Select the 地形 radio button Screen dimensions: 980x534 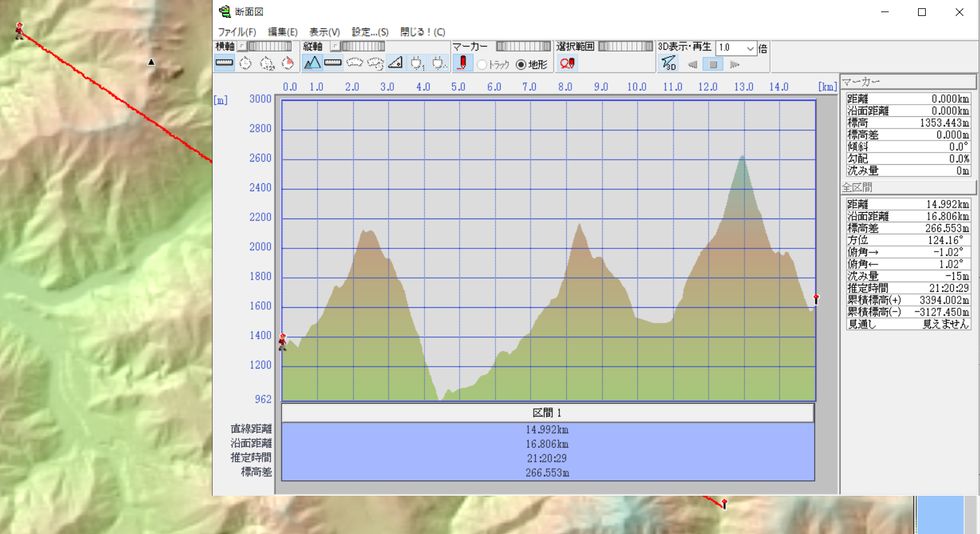[520, 65]
